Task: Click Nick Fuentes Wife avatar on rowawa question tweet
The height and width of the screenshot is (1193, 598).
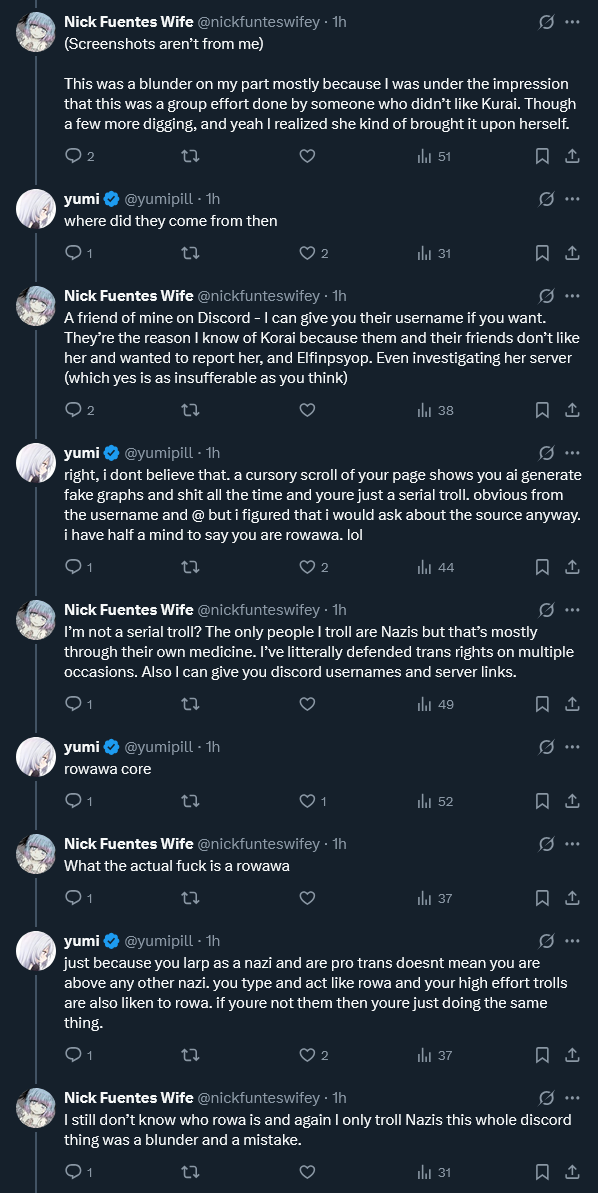Action: click(36, 854)
